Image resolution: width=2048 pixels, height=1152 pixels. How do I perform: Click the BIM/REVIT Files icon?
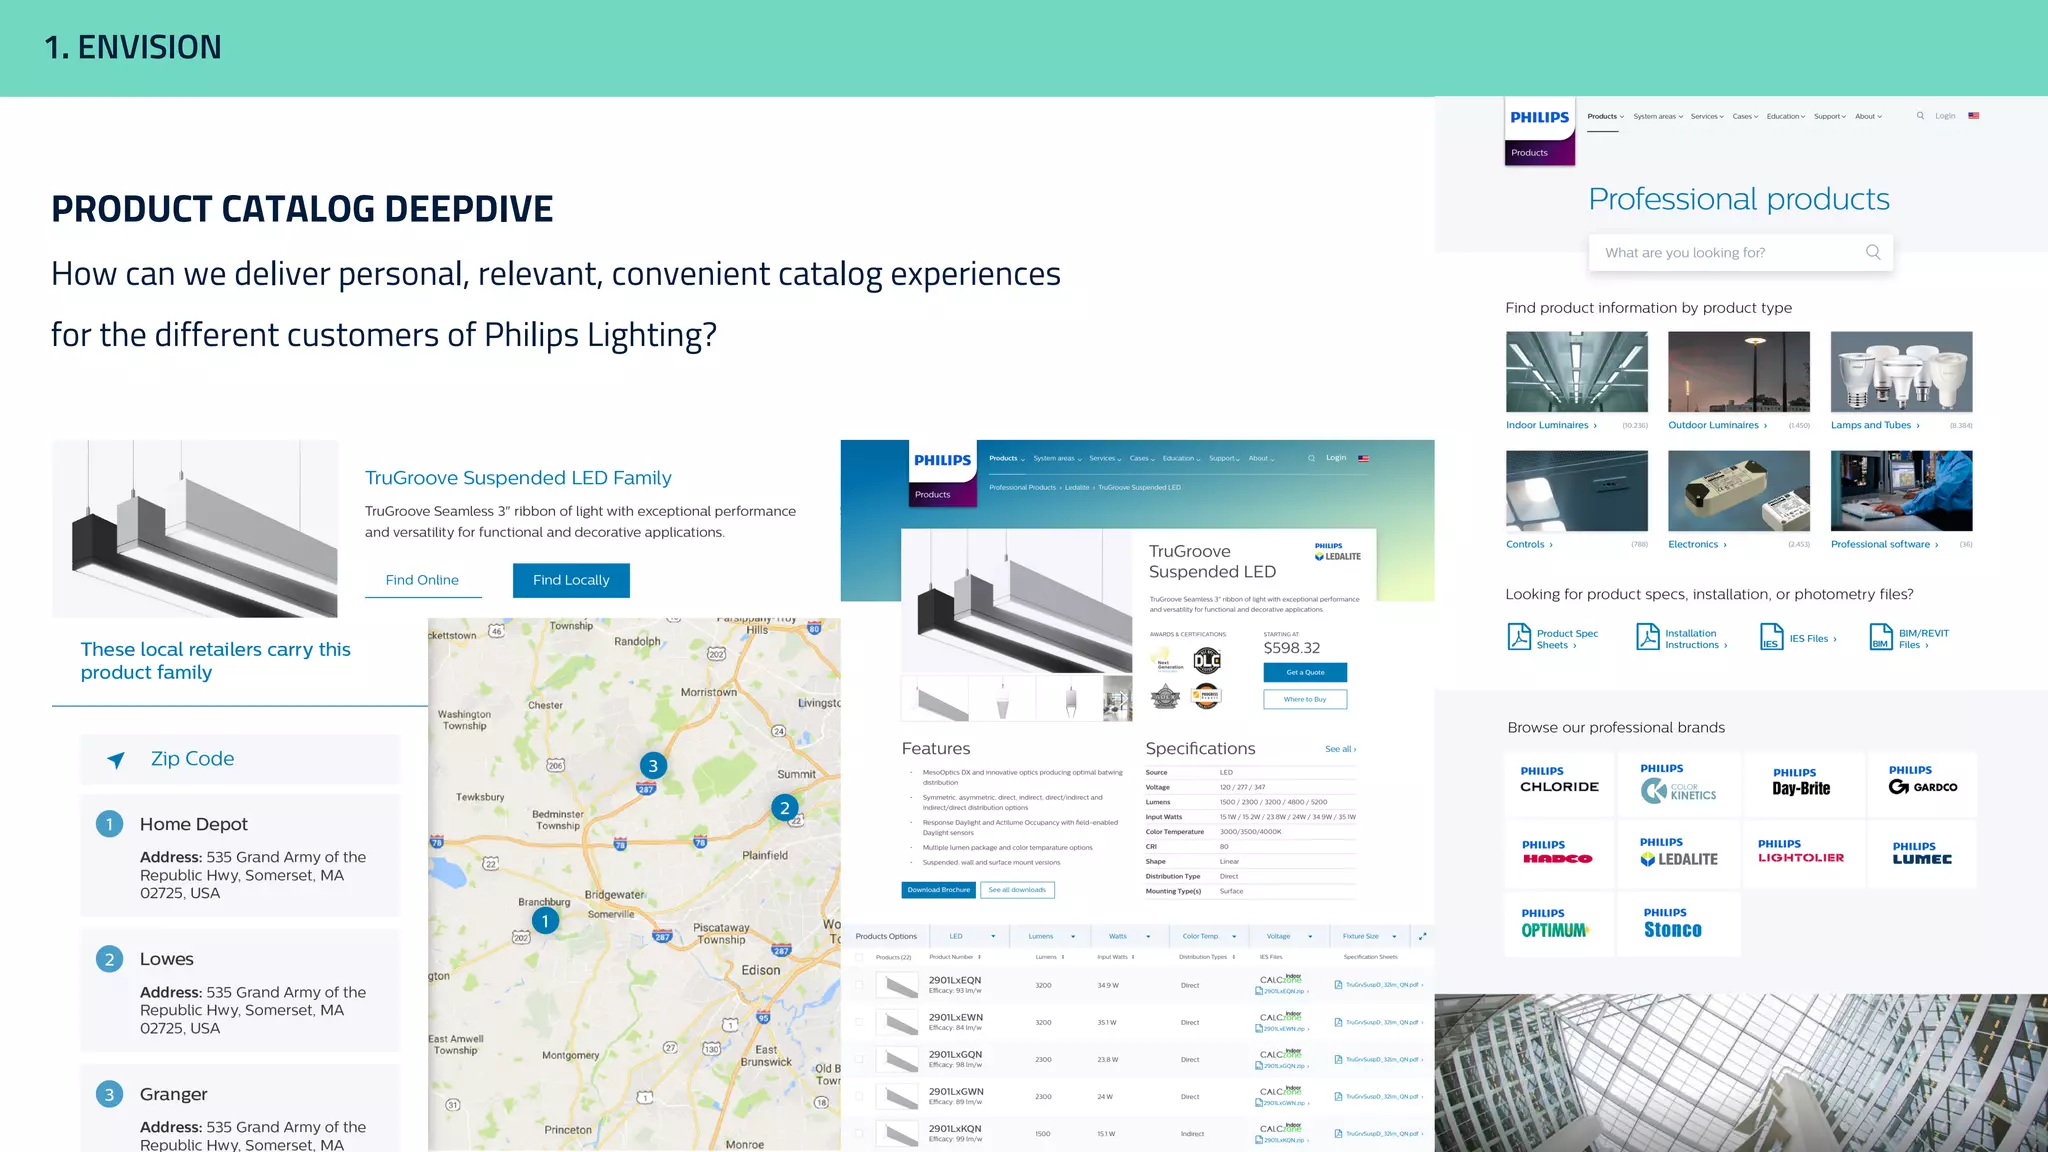(x=1881, y=637)
